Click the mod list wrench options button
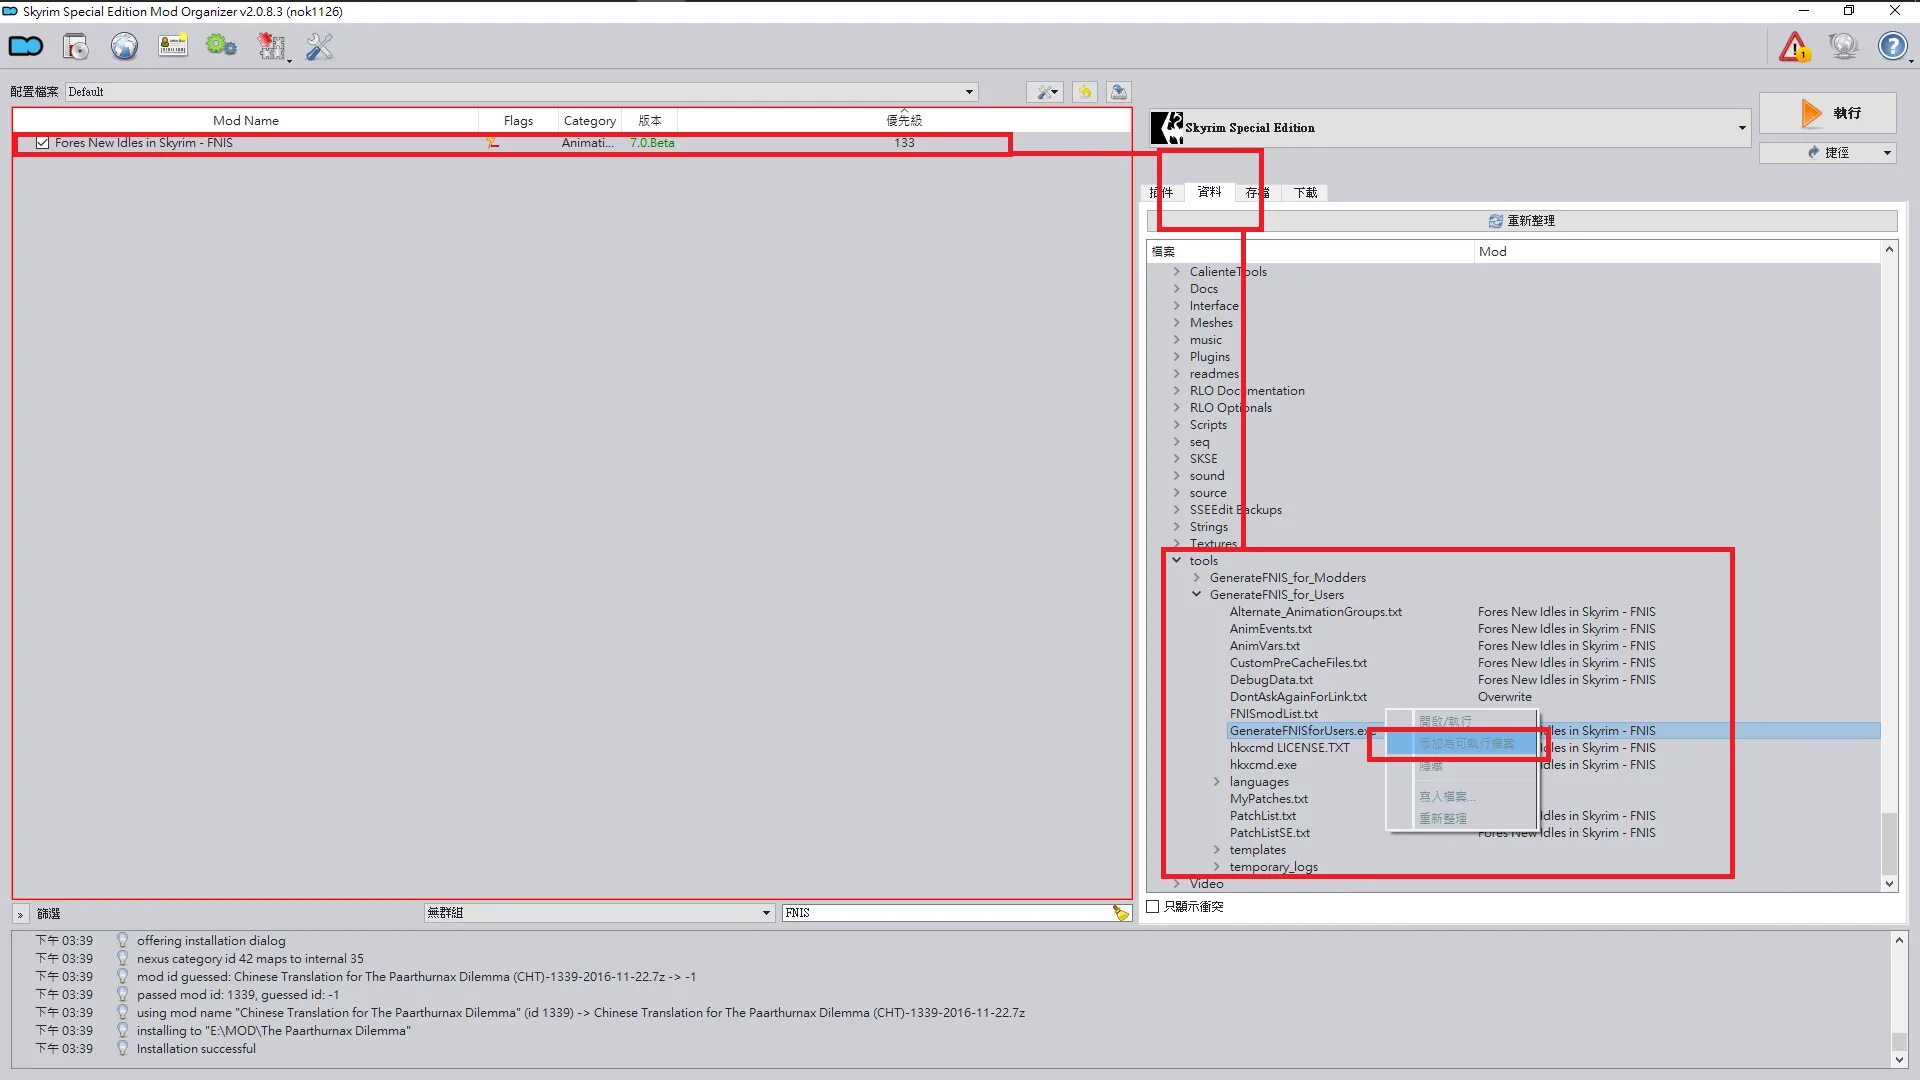Screen dimensions: 1920x1080 [x=1045, y=92]
